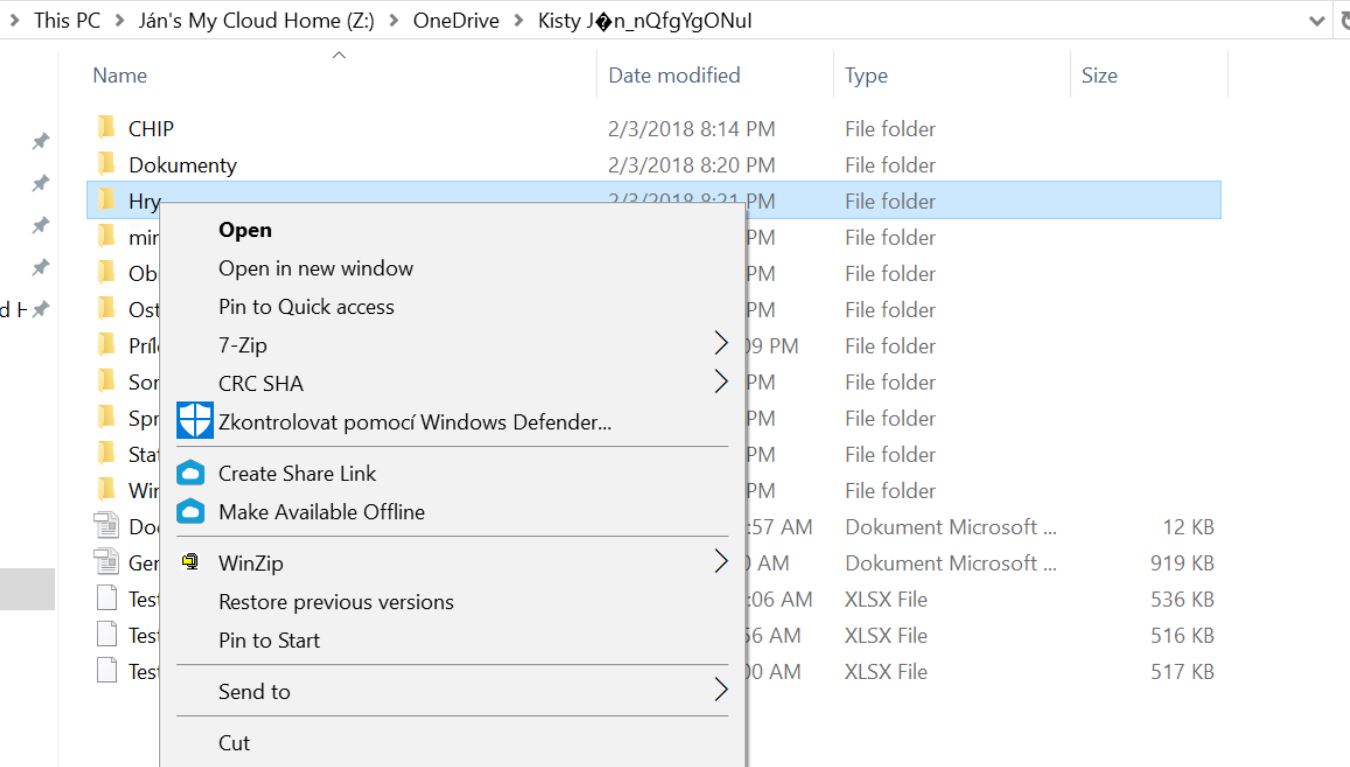This screenshot has width=1350, height=767.
Task: Click the 517 KB XLSX file icon
Action: 106,671
